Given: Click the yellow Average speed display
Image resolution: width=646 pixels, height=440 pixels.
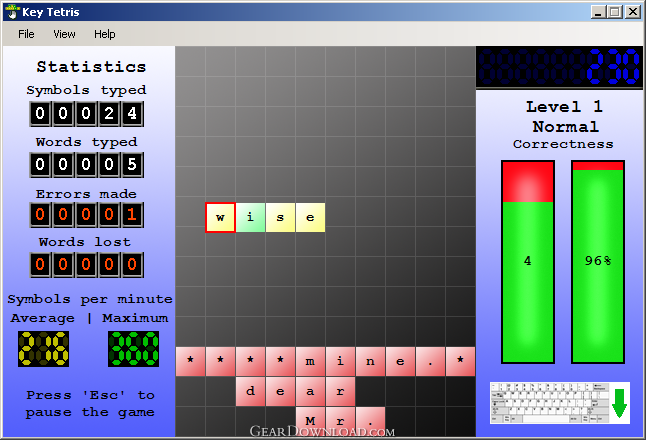Looking at the screenshot, I should pyautogui.click(x=44, y=349).
